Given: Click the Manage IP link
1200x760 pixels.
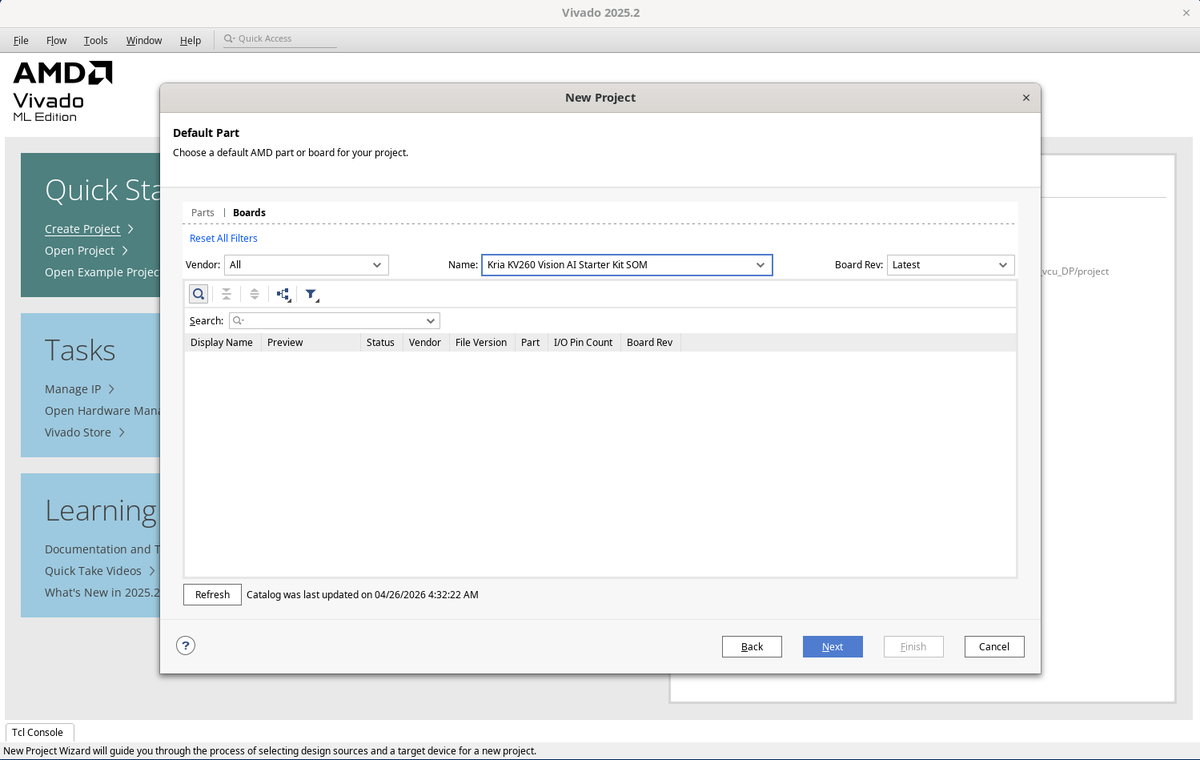Looking at the screenshot, I should click(73, 389).
